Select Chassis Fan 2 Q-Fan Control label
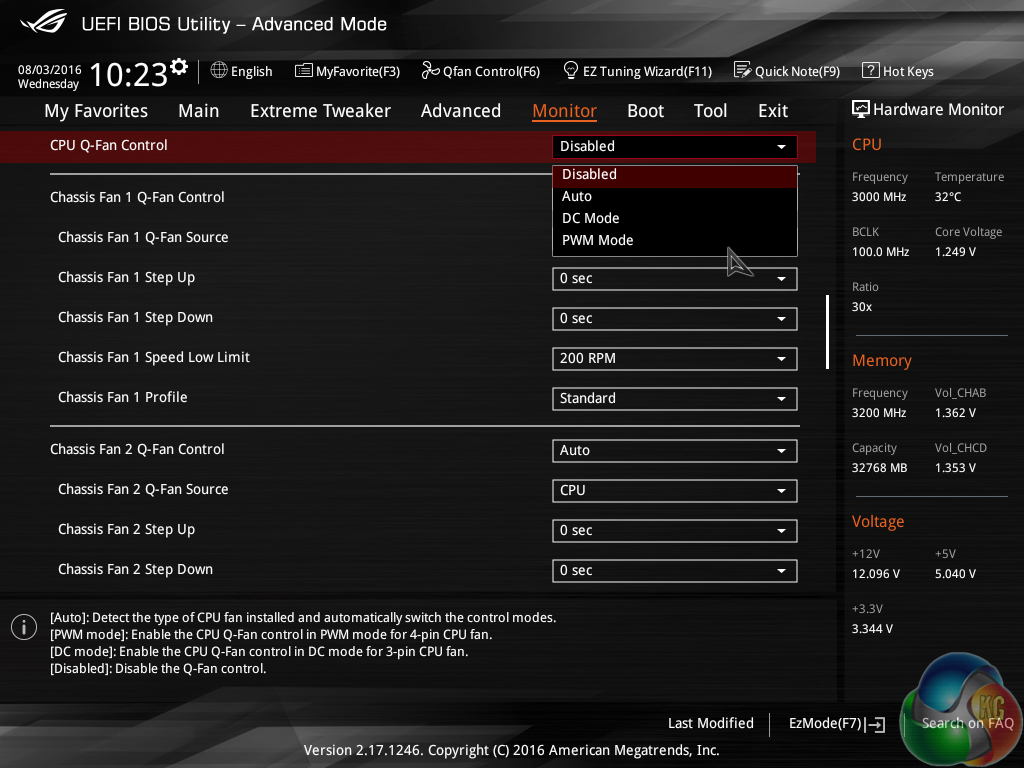Screen dimensions: 1024x768 tap(137, 449)
